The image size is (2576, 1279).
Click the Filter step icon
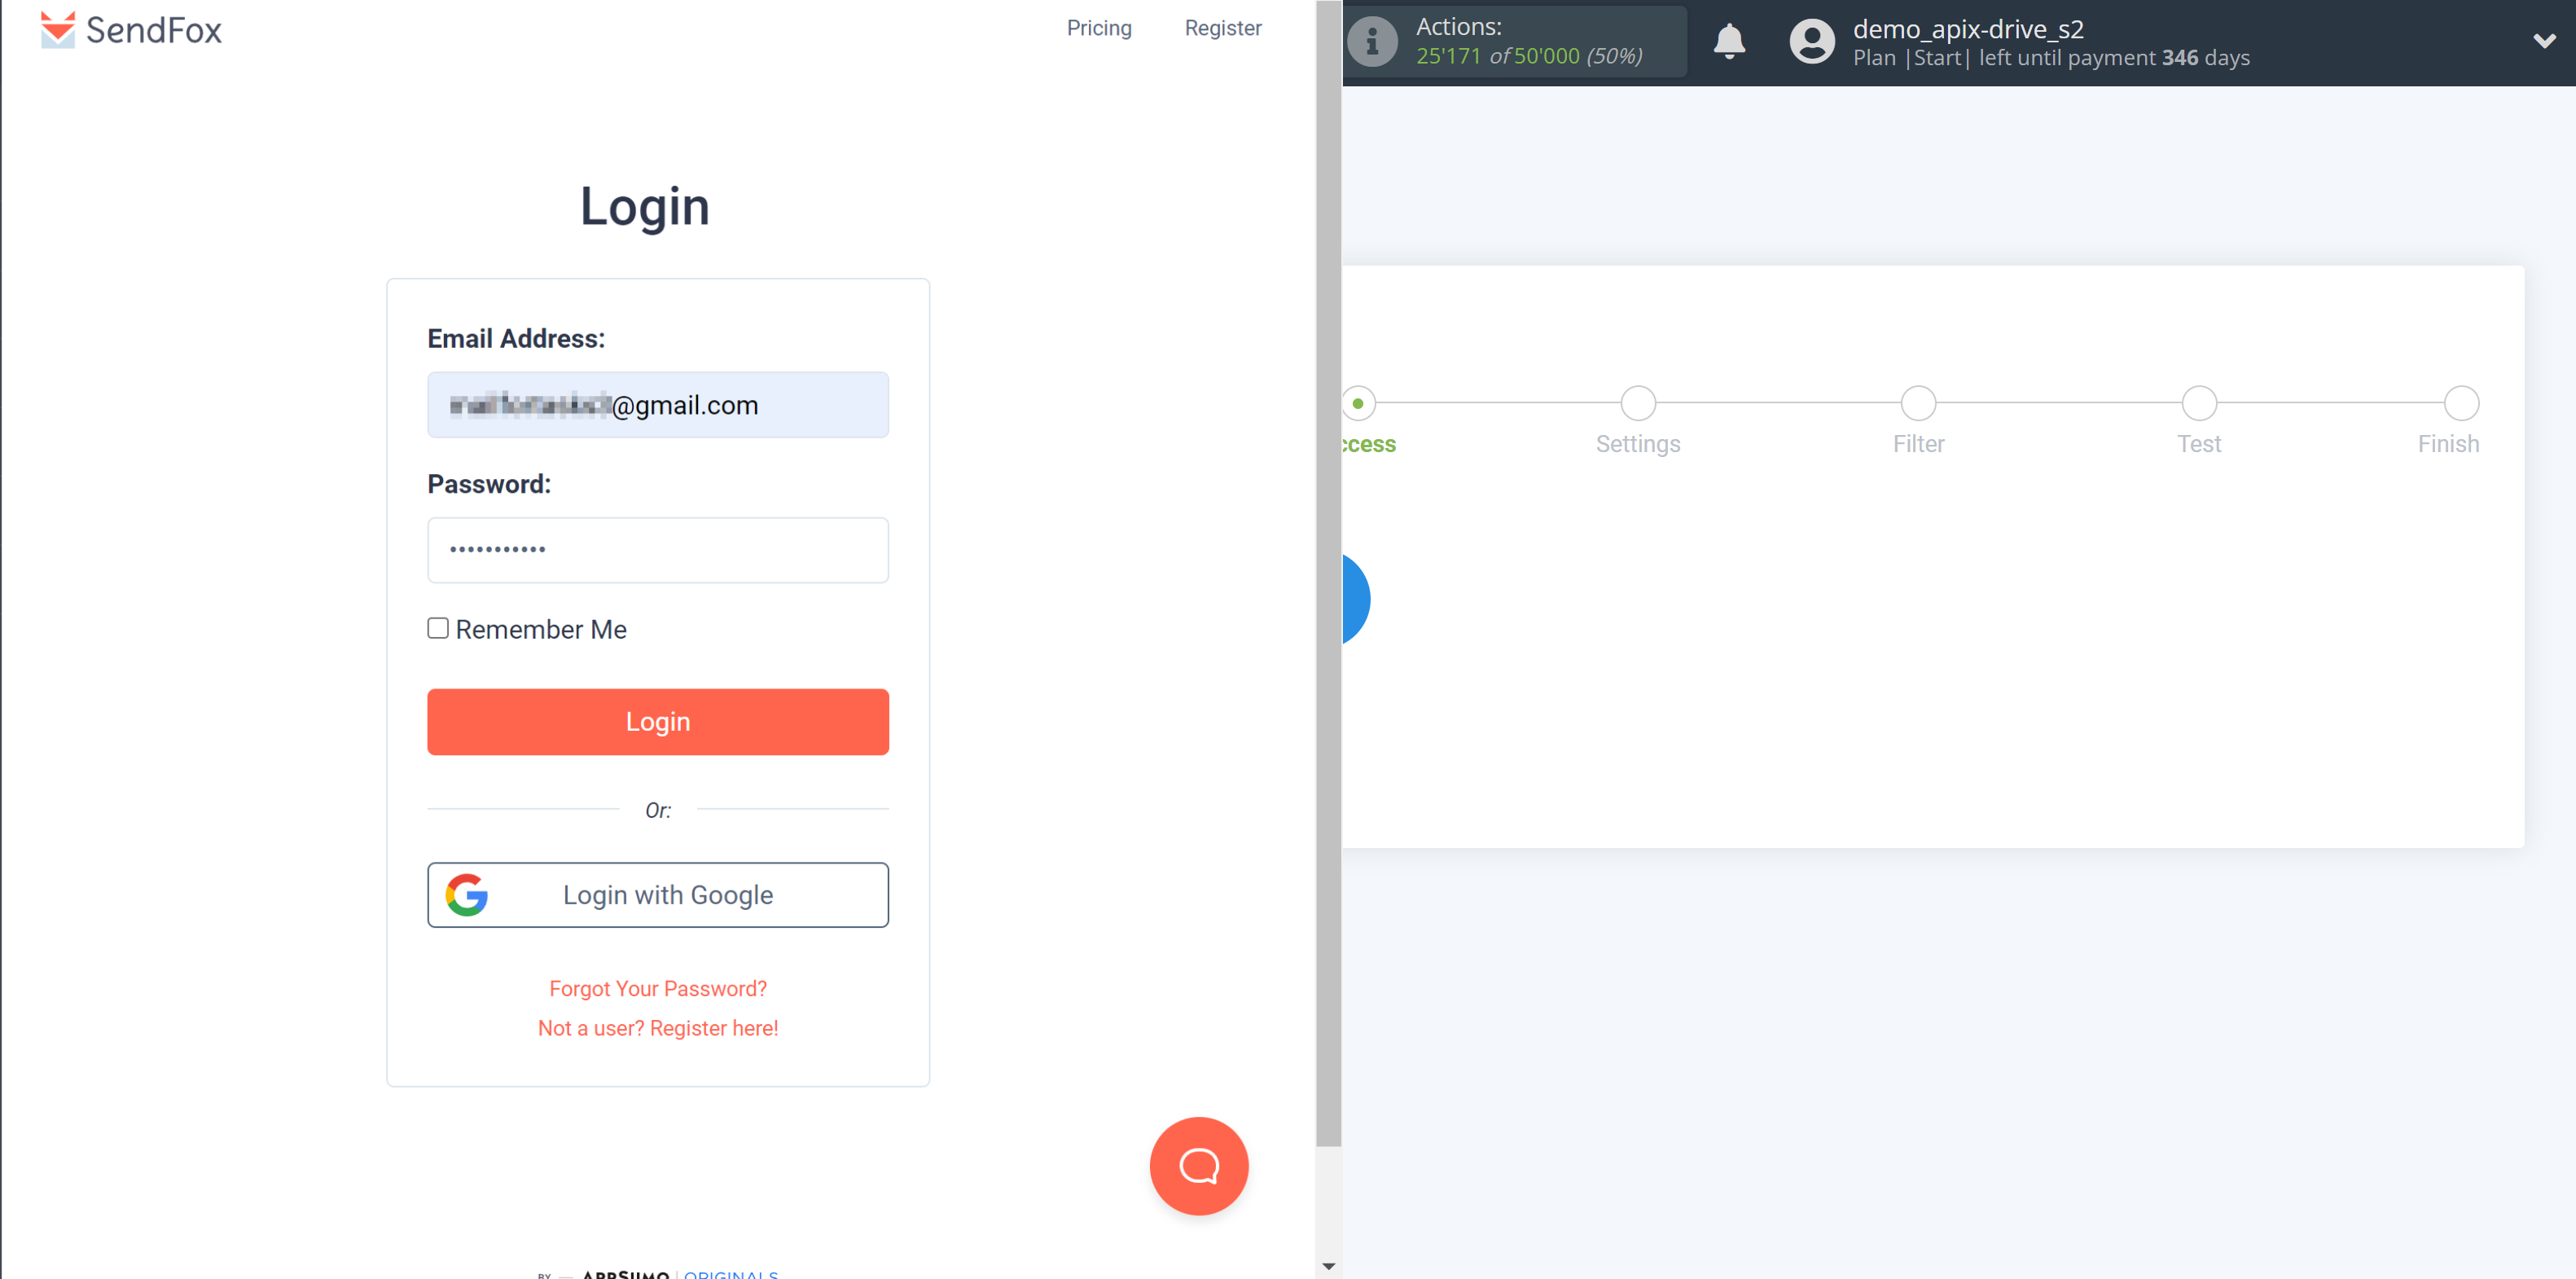pos(1919,402)
